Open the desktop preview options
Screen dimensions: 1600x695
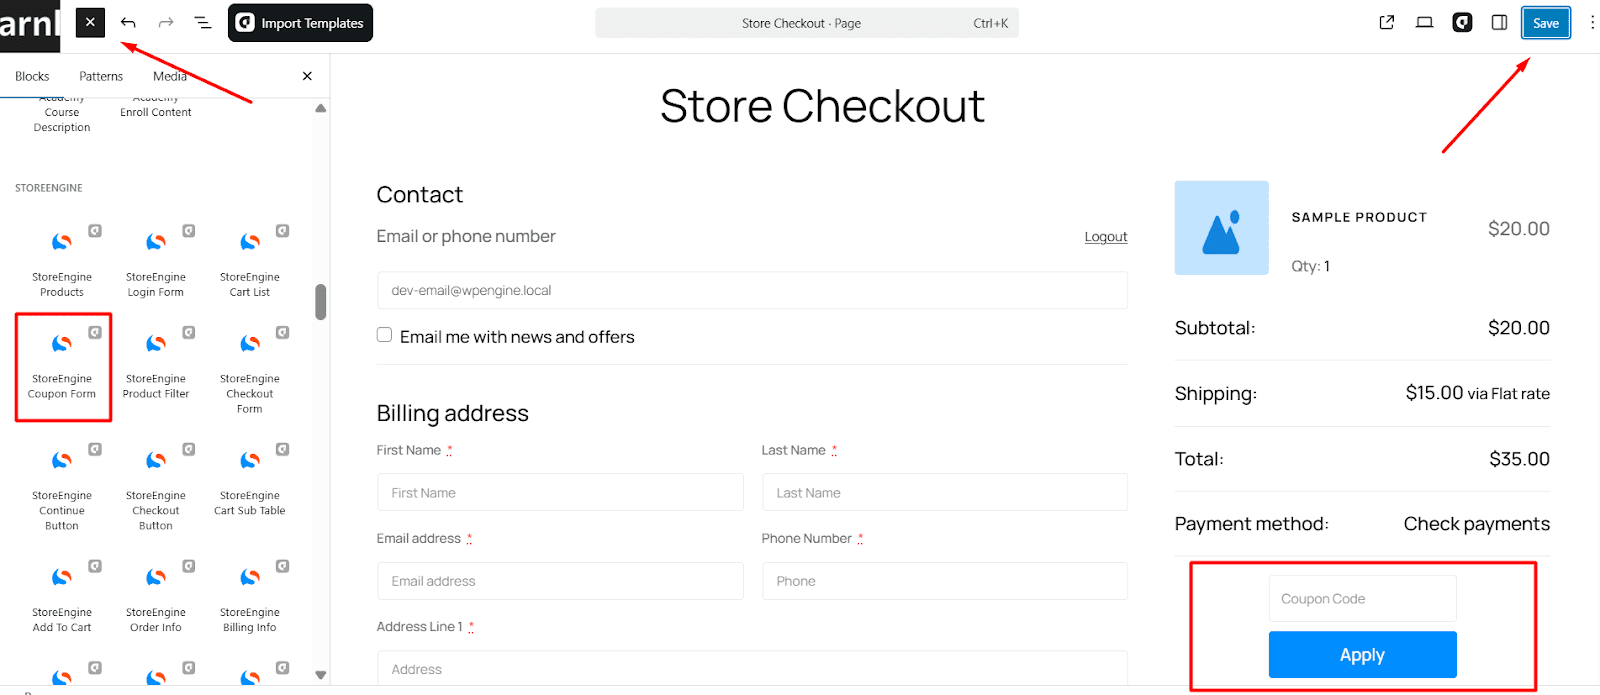1424,22
